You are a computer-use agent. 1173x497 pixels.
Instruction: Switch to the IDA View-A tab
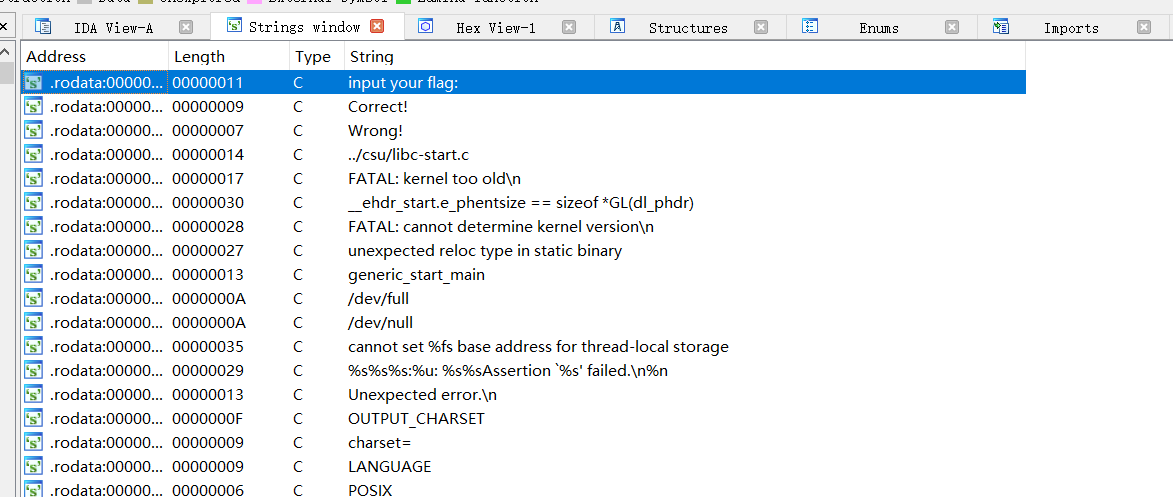(x=113, y=28)
